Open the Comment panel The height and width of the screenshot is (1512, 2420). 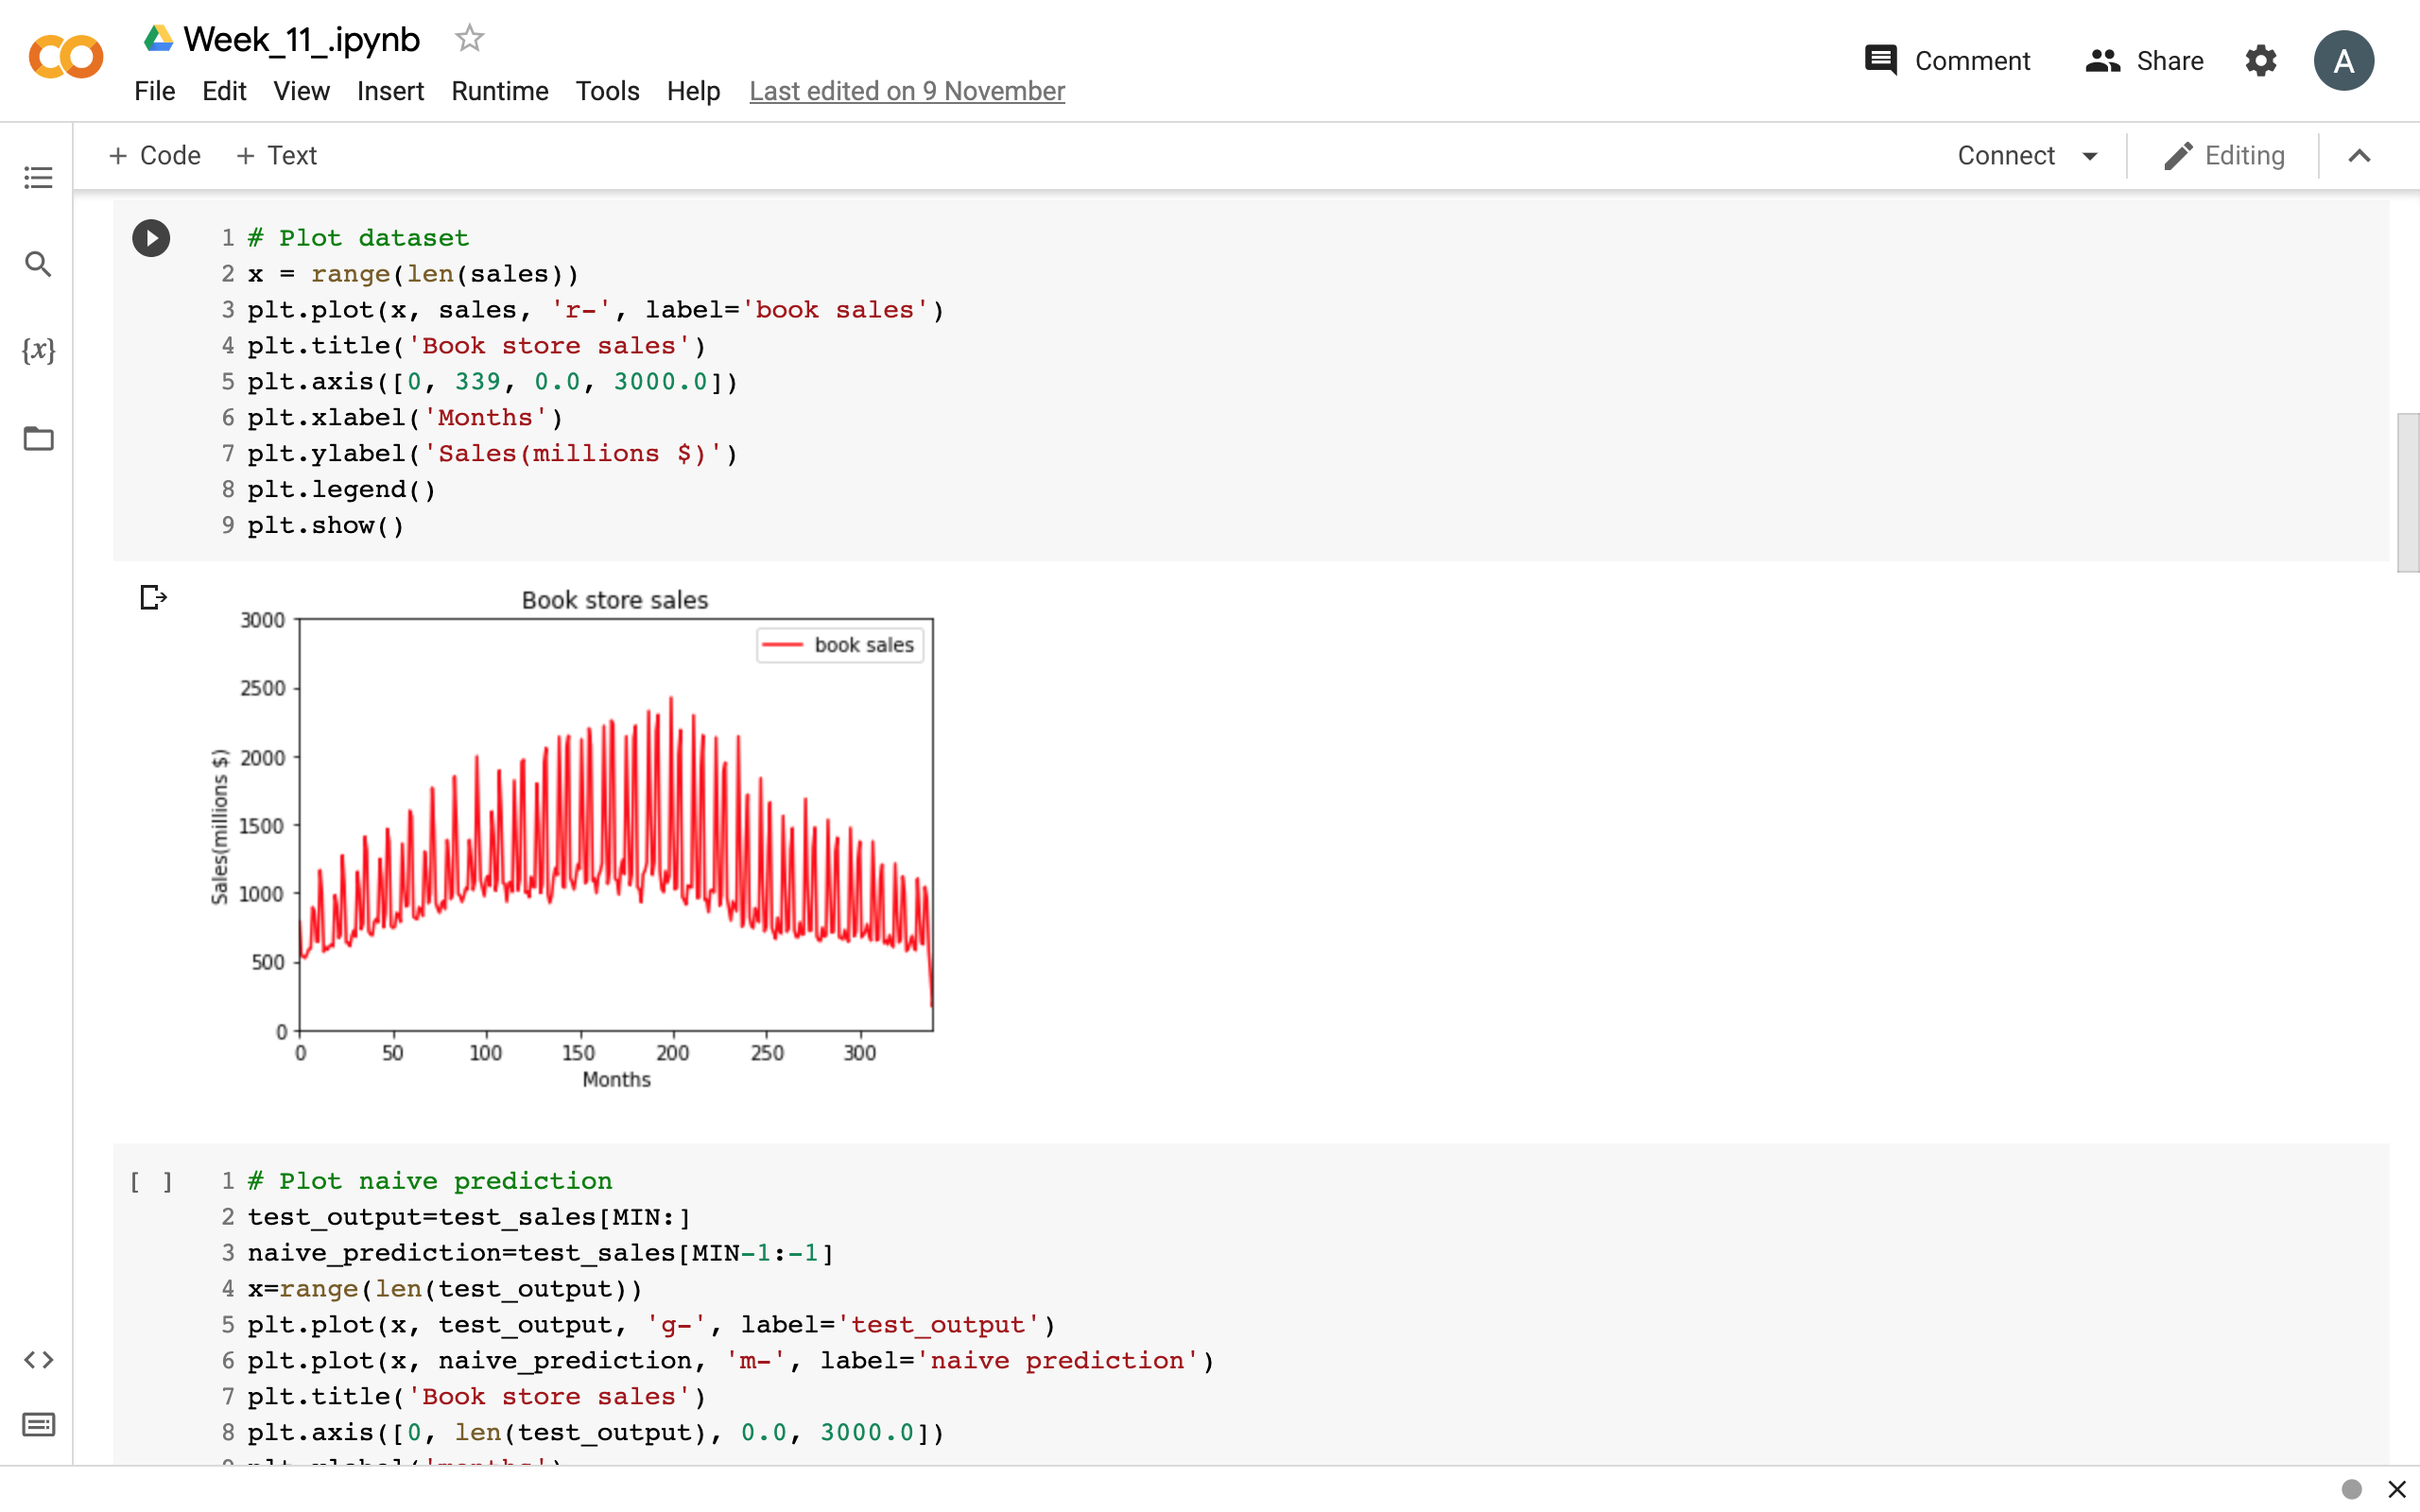coord(1946,60)
